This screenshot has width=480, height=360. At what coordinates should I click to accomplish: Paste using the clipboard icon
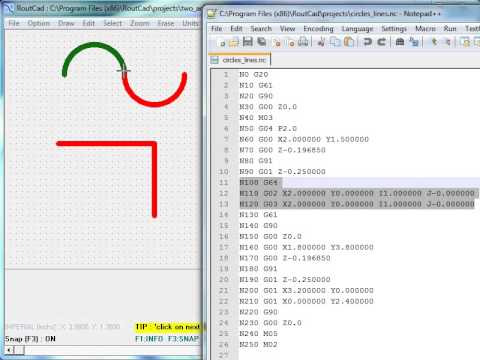pyautogui.click(x=349, y=42)
